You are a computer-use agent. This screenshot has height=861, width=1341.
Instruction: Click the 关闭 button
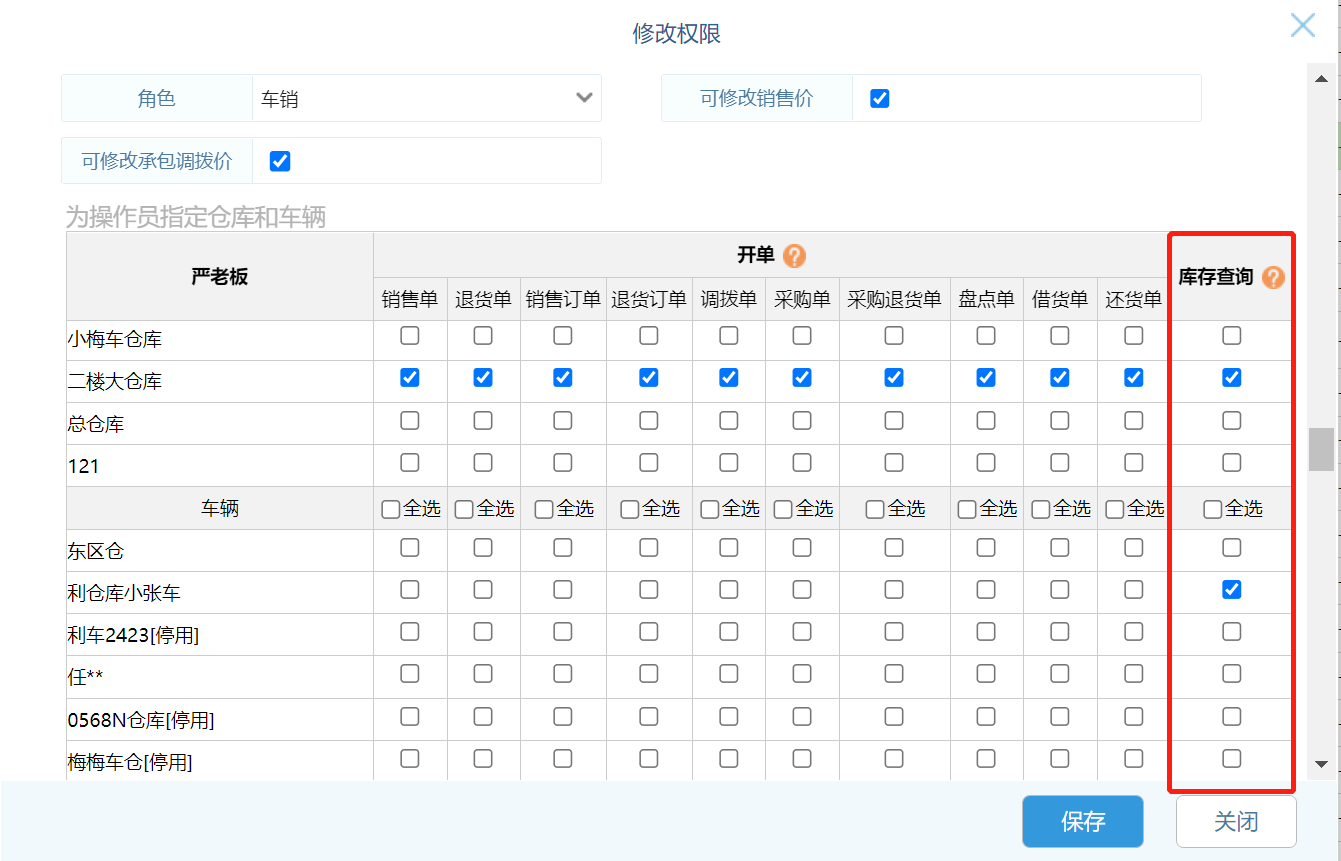coord(1236,822)
